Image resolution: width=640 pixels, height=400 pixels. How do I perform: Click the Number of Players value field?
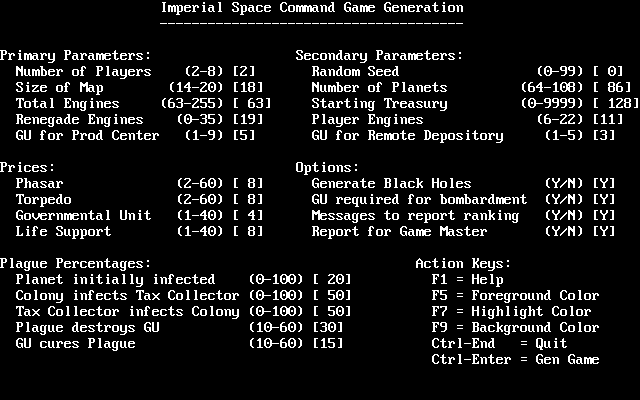[244, 72]
